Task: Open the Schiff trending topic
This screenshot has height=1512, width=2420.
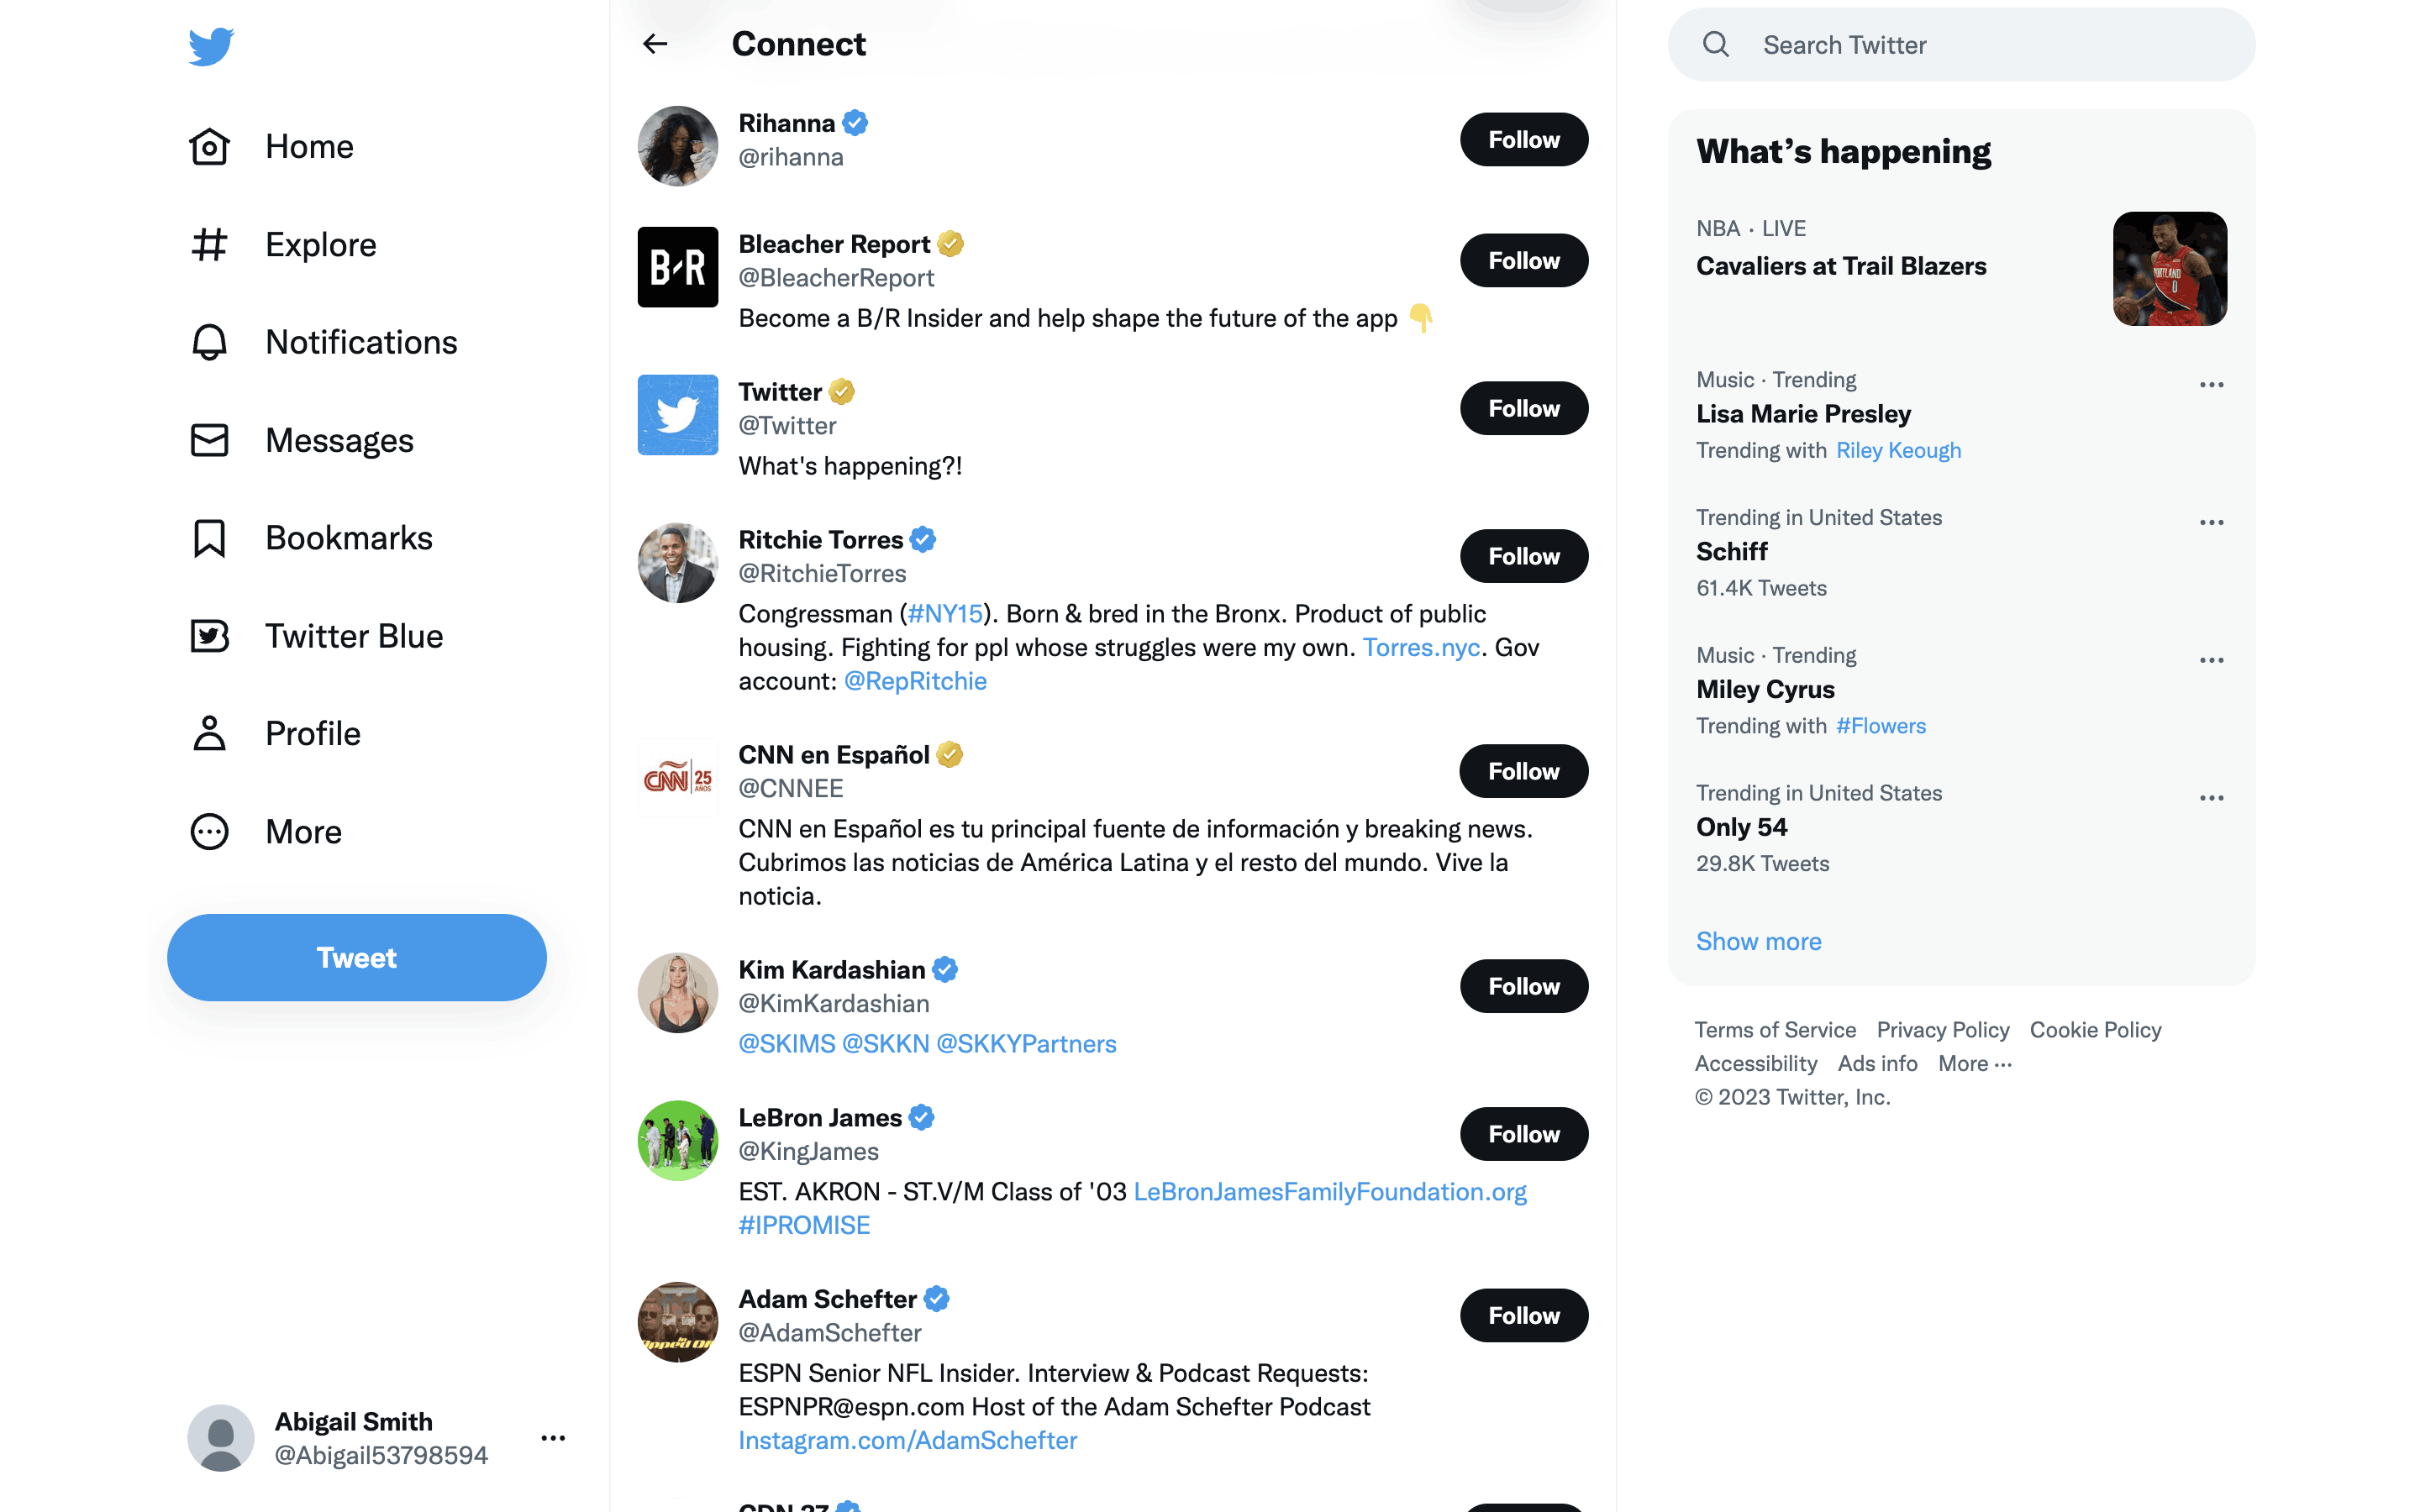Action: (x=1732, y=552)
